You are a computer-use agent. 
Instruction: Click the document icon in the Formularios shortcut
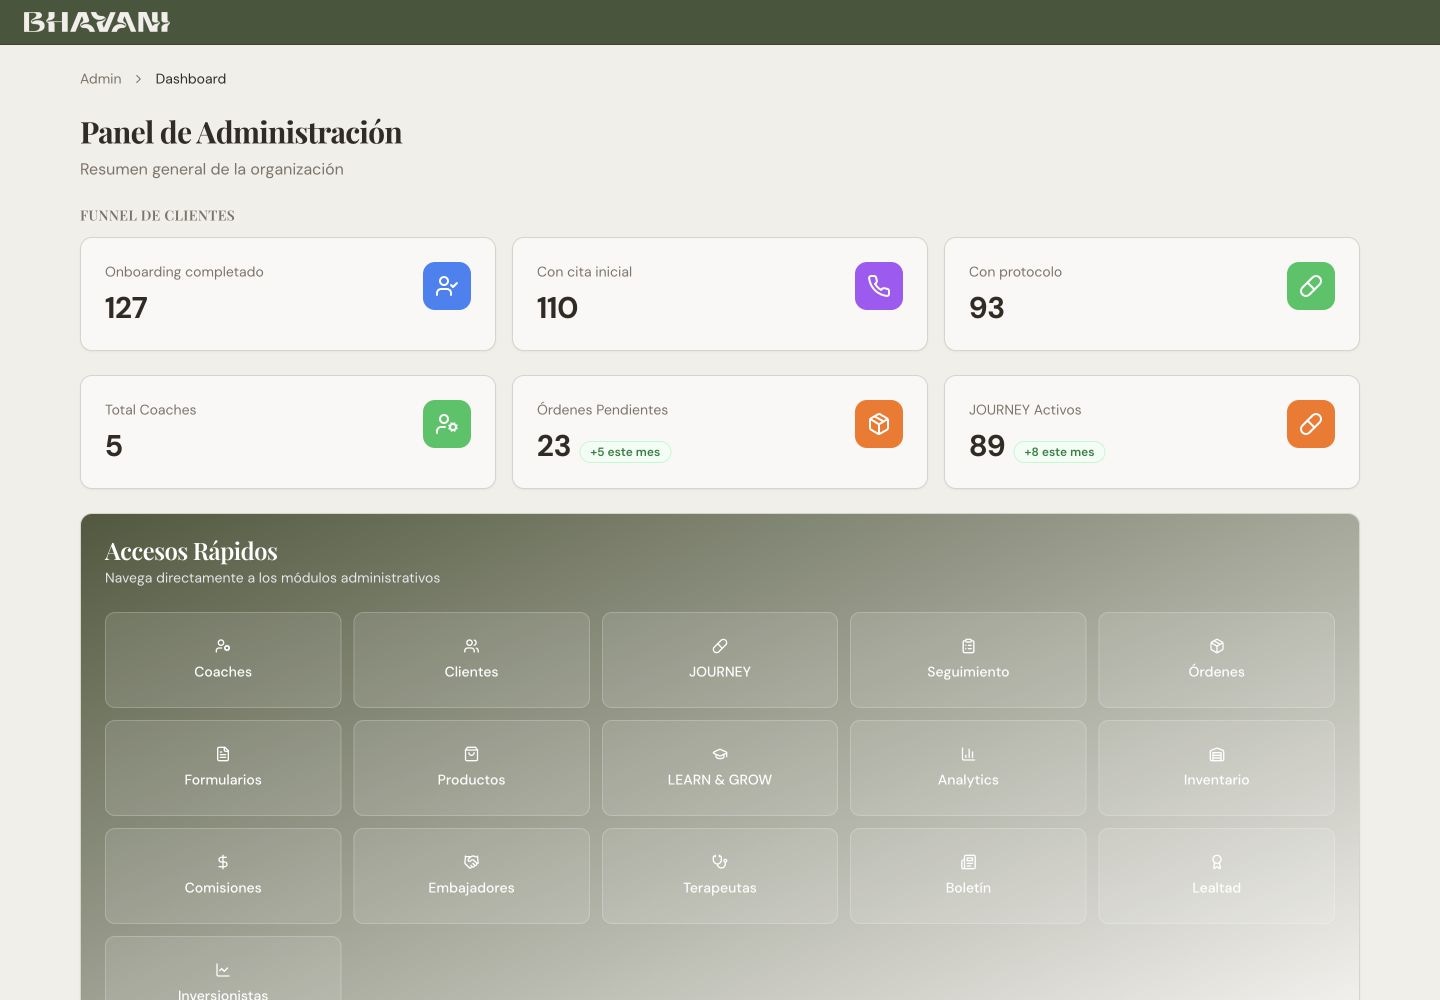pyautogui.click(x=223, y=754)
